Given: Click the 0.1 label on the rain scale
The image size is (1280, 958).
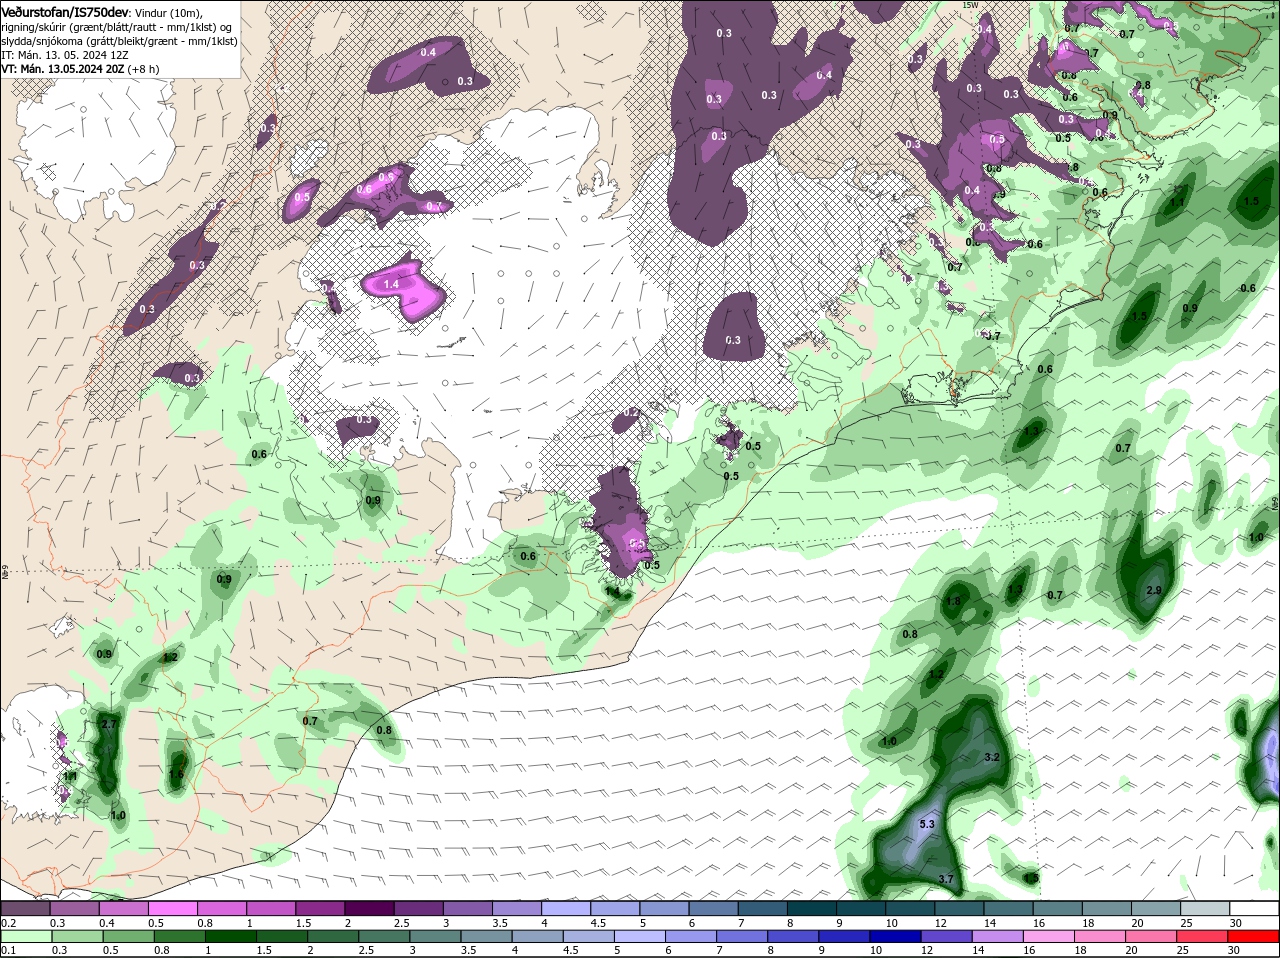Looking at the screenshot, I should coord(8,950).
